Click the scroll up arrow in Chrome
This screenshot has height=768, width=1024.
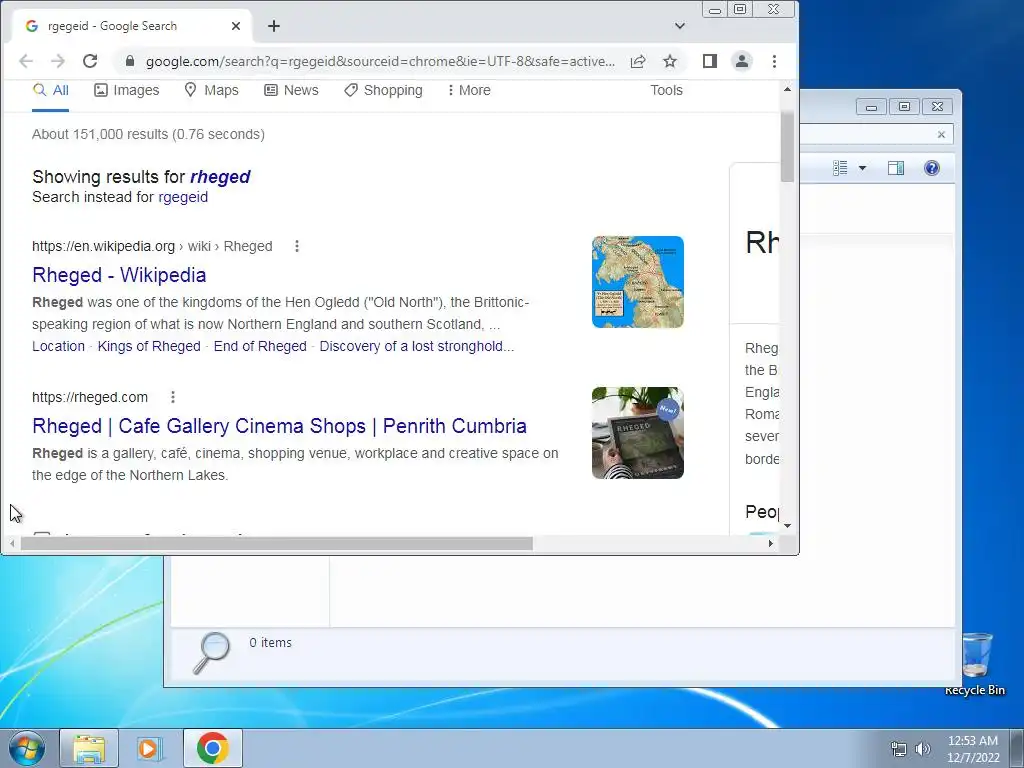[788, 89]
